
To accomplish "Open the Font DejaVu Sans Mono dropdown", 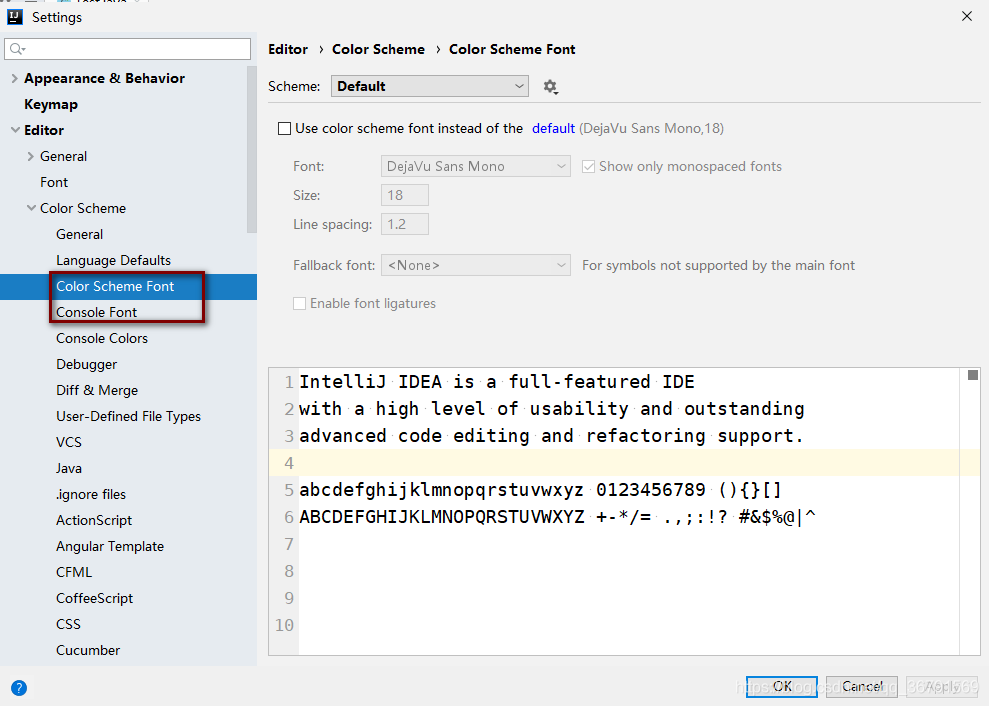I will (476, 166).
